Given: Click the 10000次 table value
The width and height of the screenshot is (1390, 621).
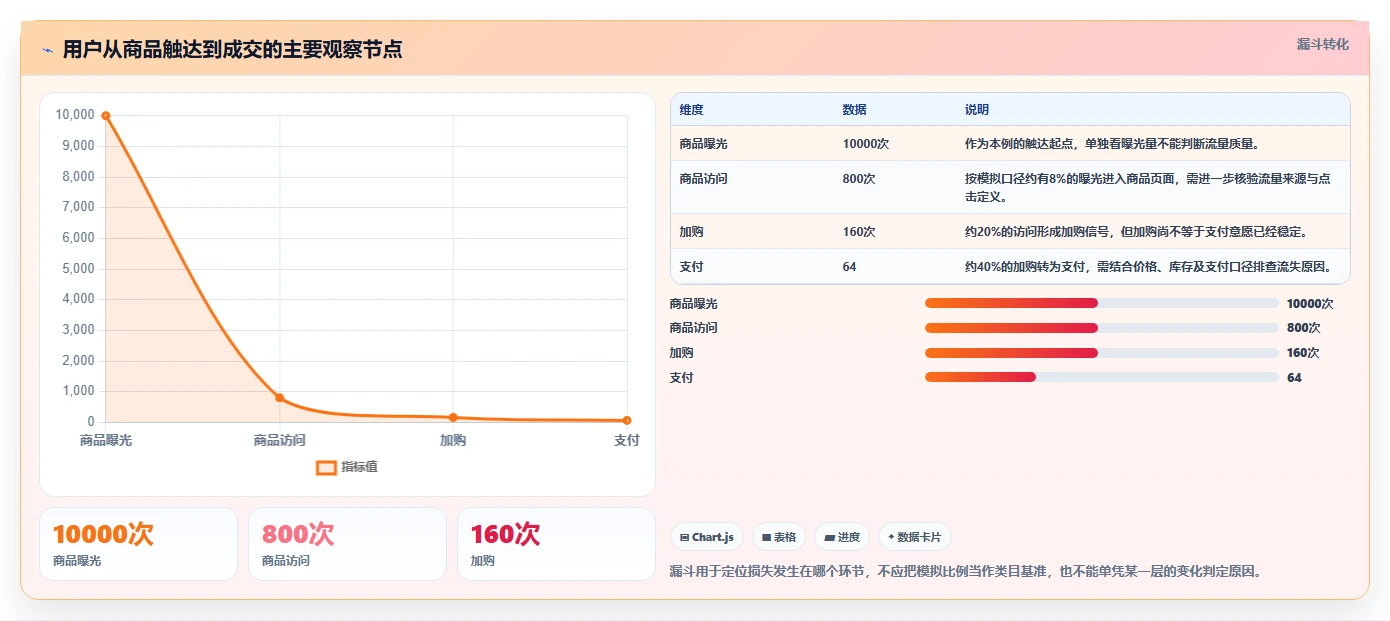Looking at the screenshot, I should point(865,144).
